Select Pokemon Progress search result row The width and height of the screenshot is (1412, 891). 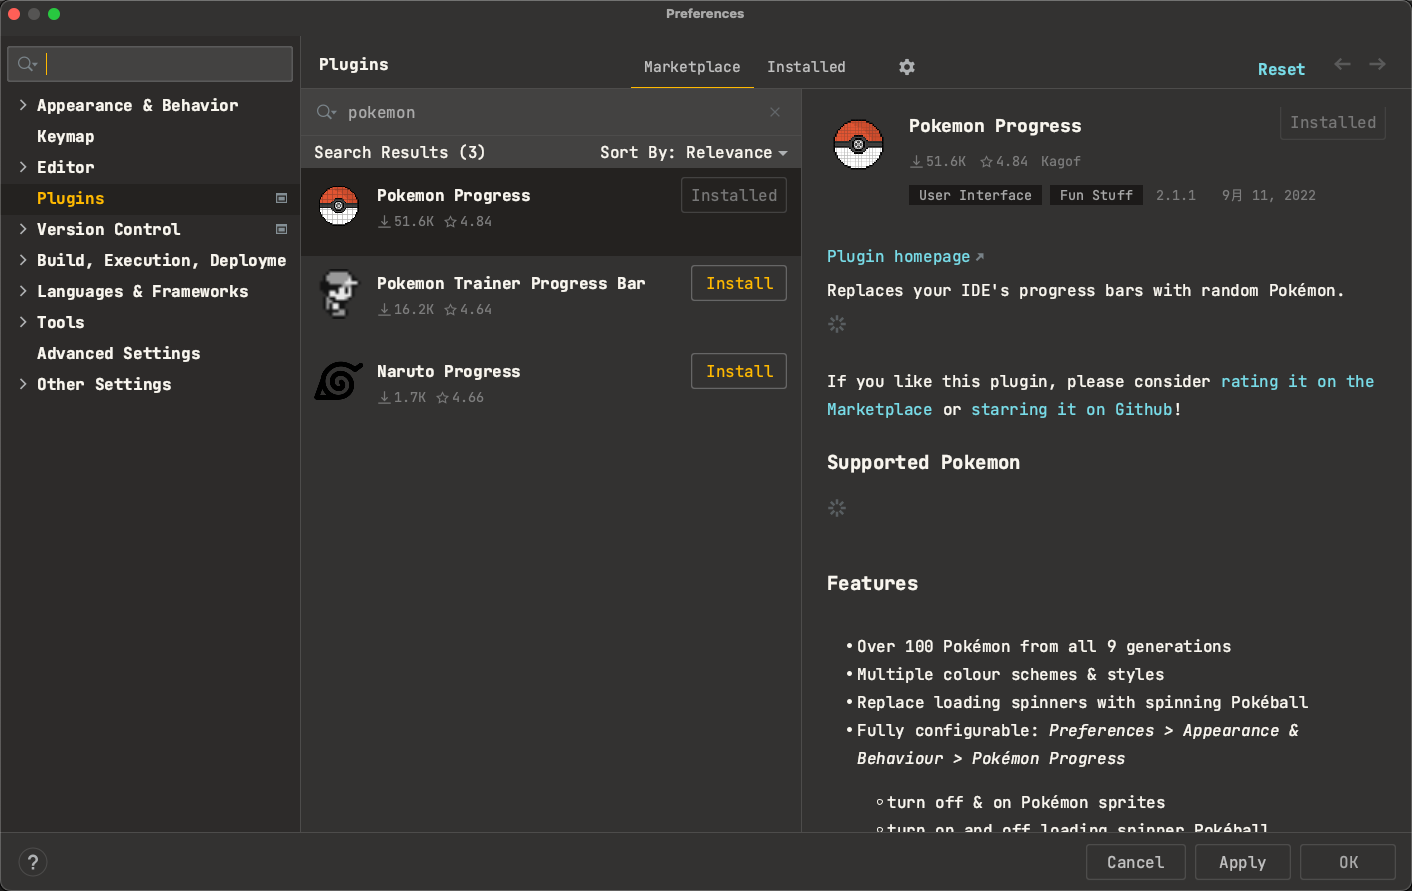tap(551, 212)
